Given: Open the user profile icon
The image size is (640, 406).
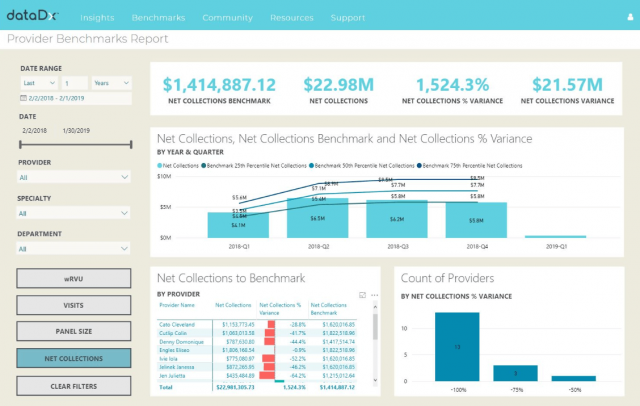Looking at the screenshot, I should [x=629, y=17].
